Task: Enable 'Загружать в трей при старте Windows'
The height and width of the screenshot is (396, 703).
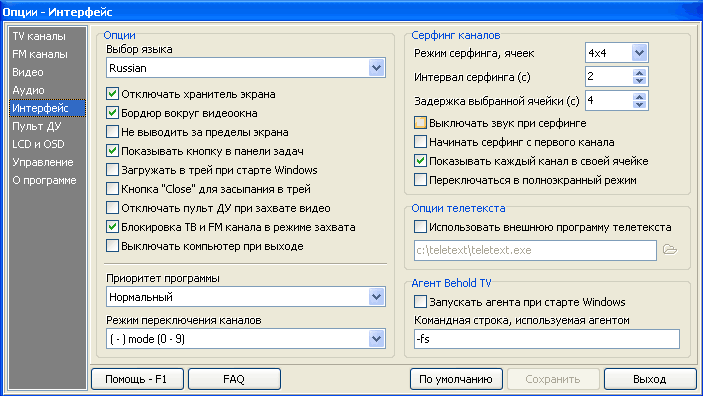Action: click(112, 170)
